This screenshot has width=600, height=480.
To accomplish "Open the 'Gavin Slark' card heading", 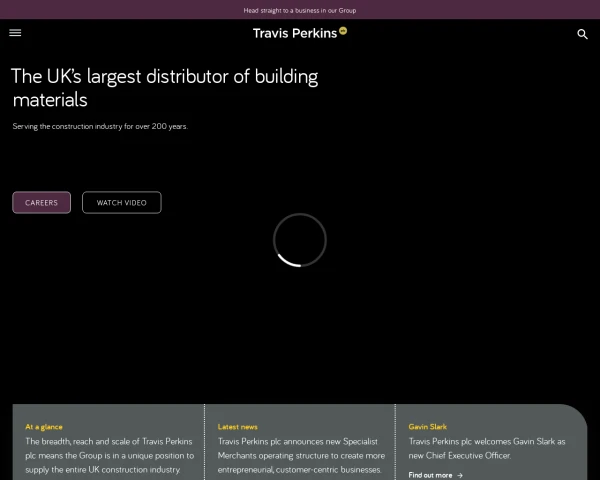I will (427, 427).
